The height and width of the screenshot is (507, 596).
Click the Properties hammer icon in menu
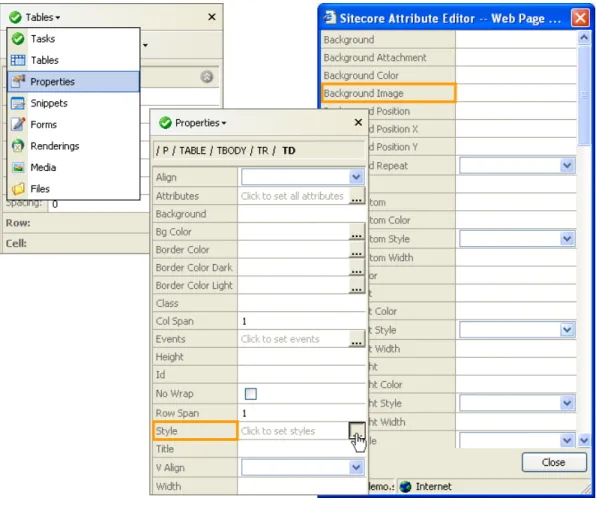tap(18, 81)
